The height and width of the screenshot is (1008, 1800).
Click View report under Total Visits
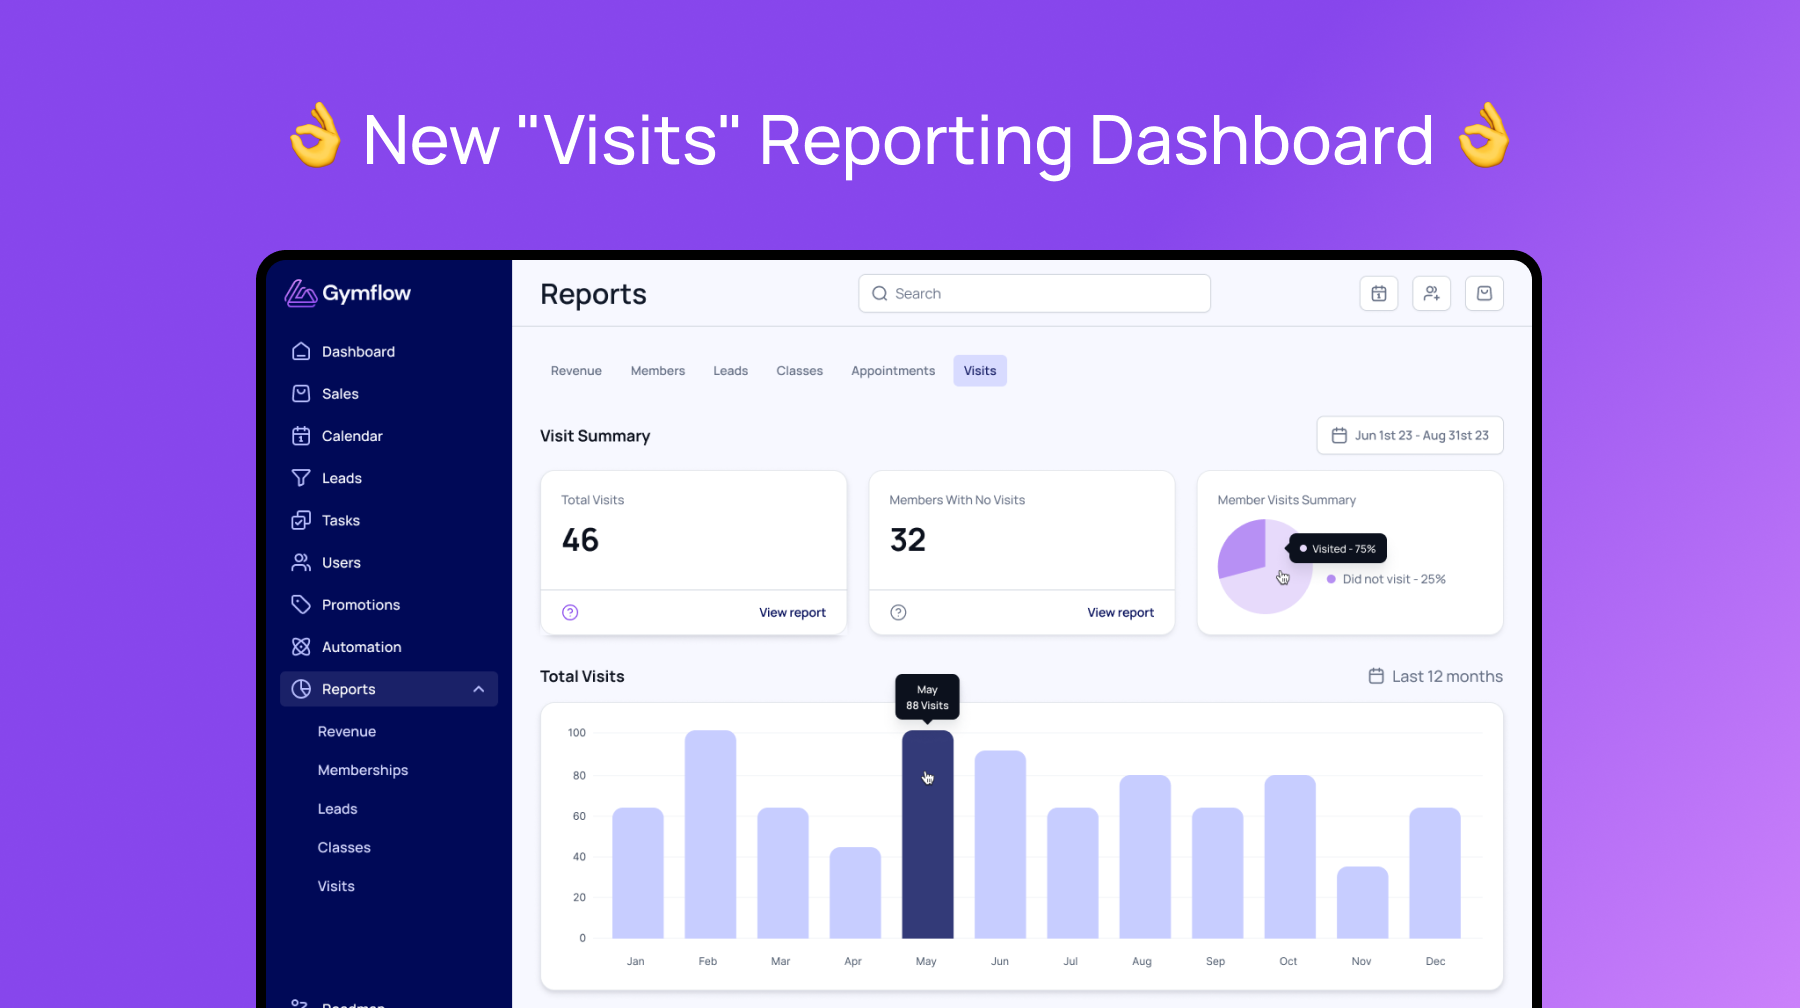click(x=792, y=613)
